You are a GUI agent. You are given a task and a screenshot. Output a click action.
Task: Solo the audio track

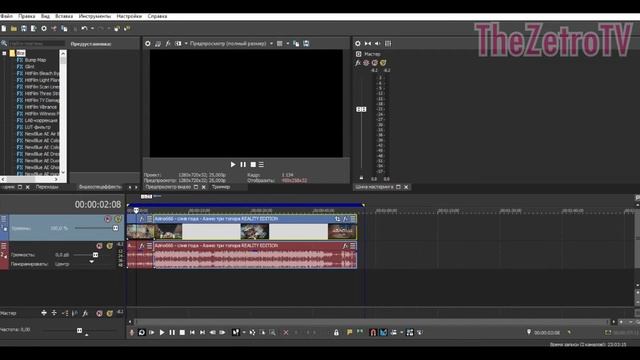pyautogui.click(x=109, y=246)
